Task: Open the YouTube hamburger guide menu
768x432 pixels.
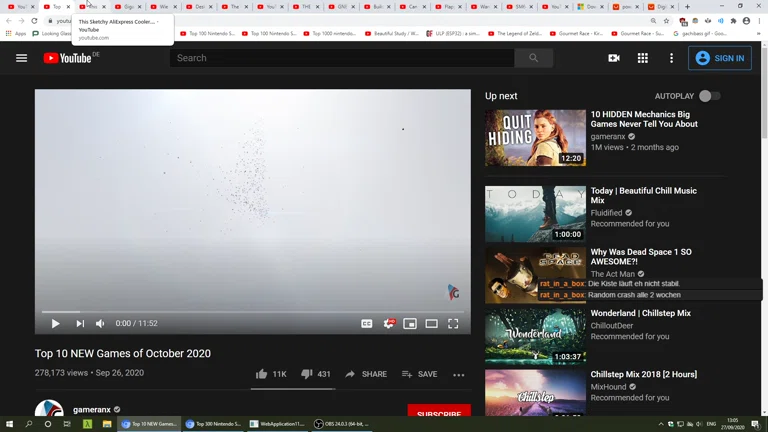Action: click(x=22, y=58)
